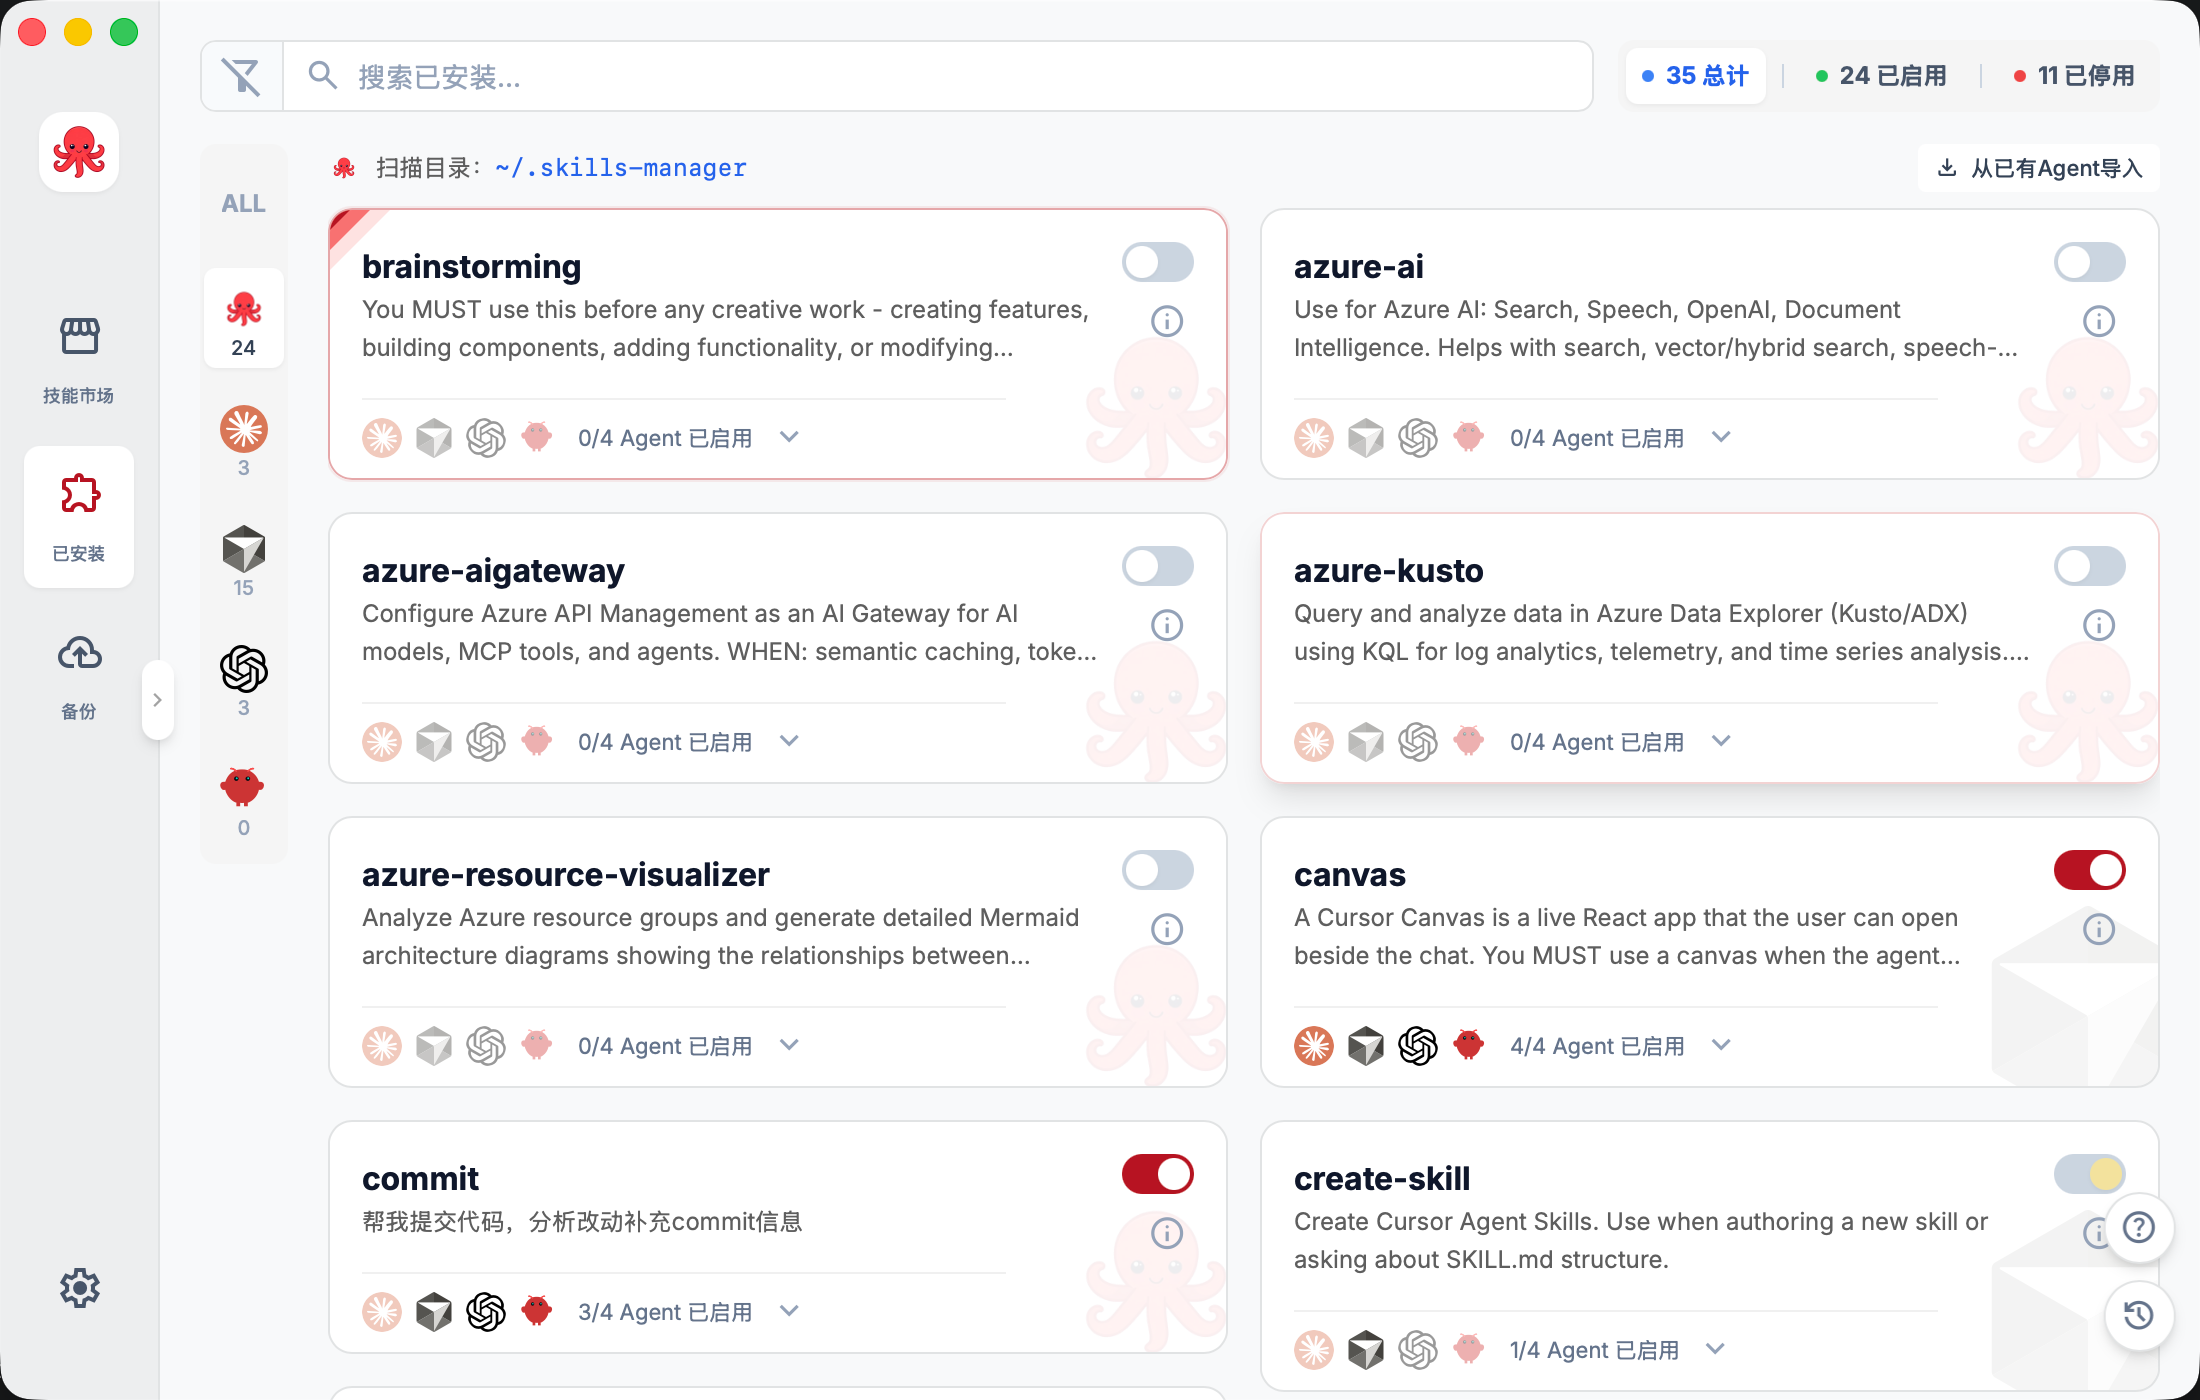The image size is (2200, 1400).
Task: Show 24 已启用 enabled skills
Action: pos(1881,76)
